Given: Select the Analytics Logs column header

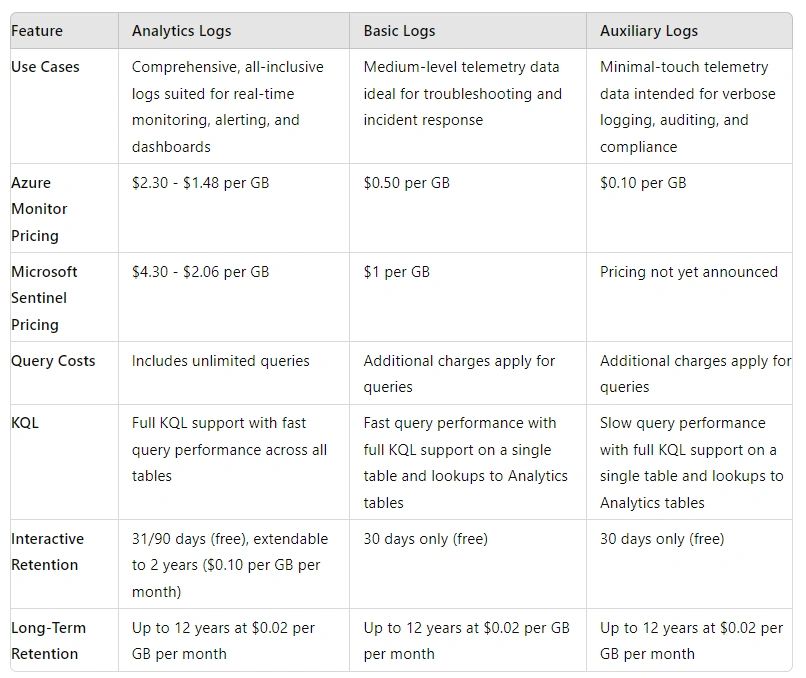Looking at the screenshot, I should (x=181, y=31).
